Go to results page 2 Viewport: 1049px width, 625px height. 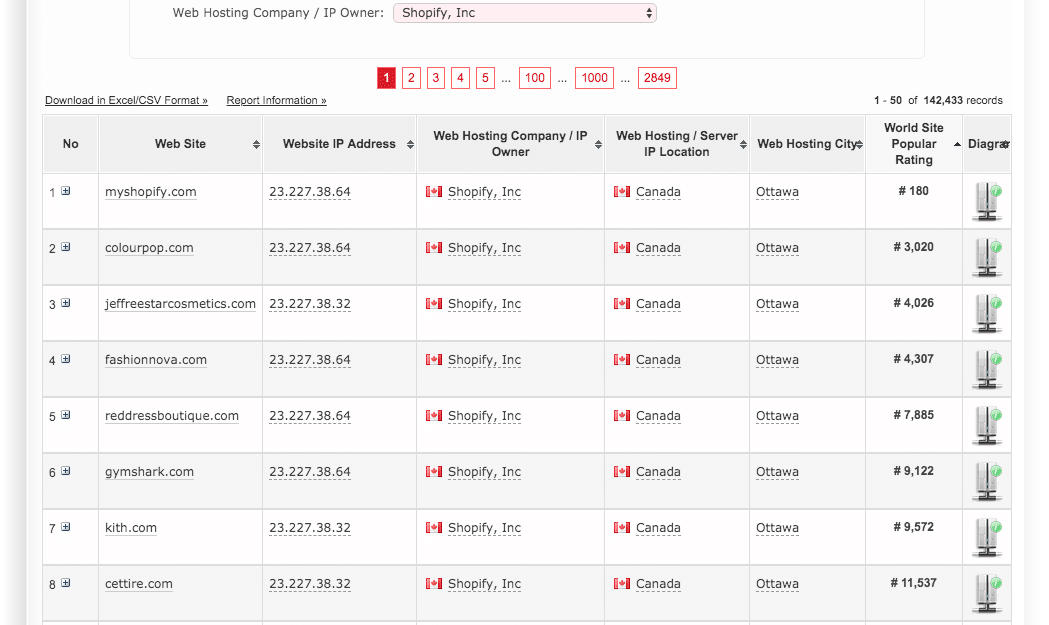[x=411, y=78]
